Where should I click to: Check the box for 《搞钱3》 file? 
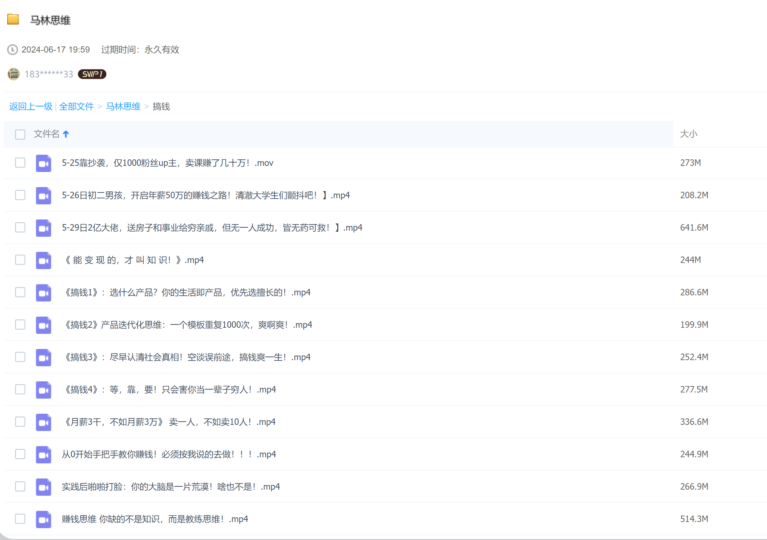click(x=20, y=357)
